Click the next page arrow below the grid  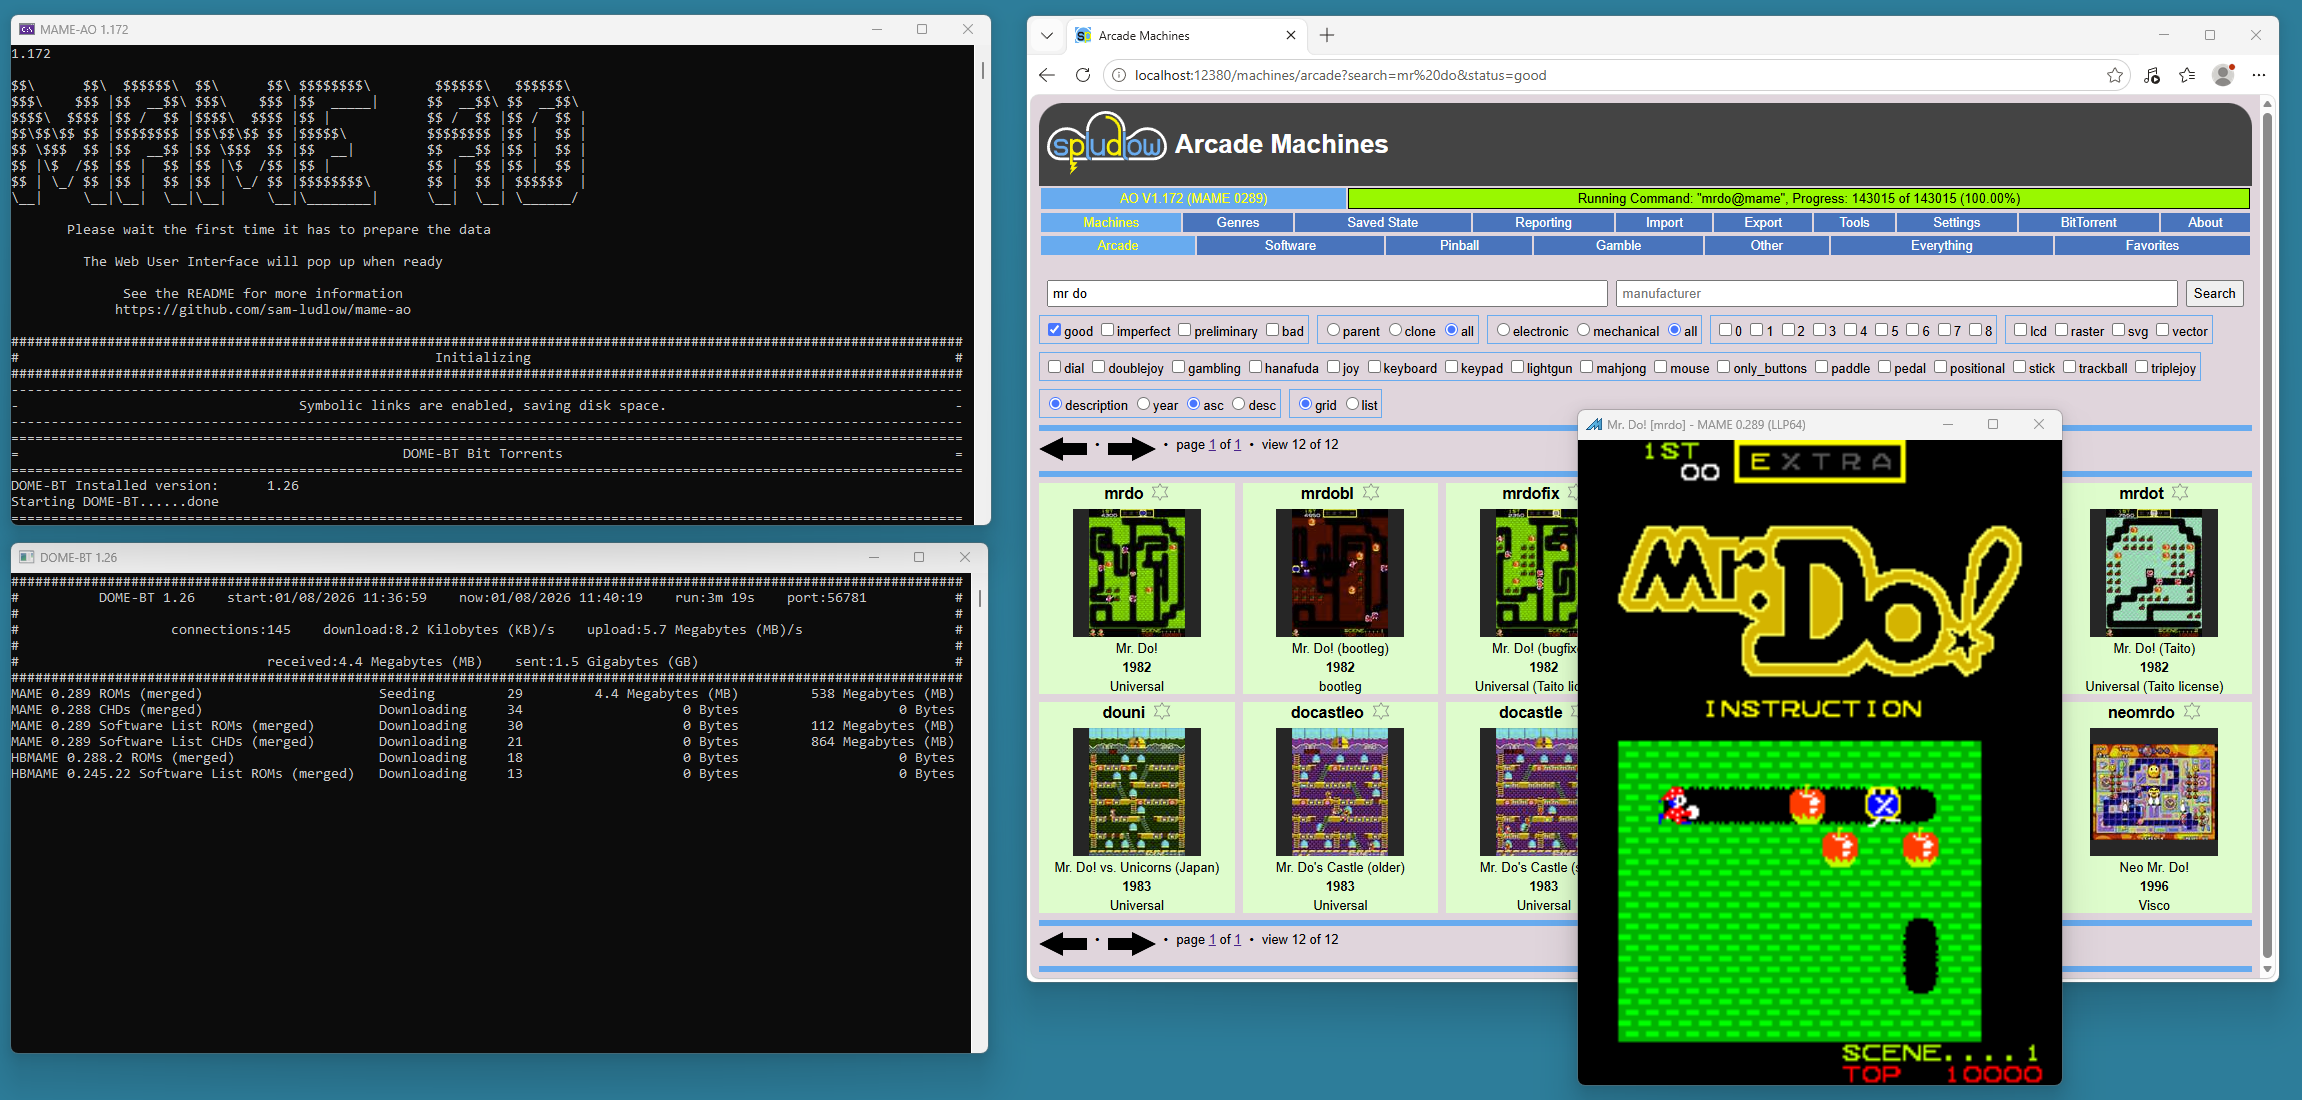point(1131,943)
